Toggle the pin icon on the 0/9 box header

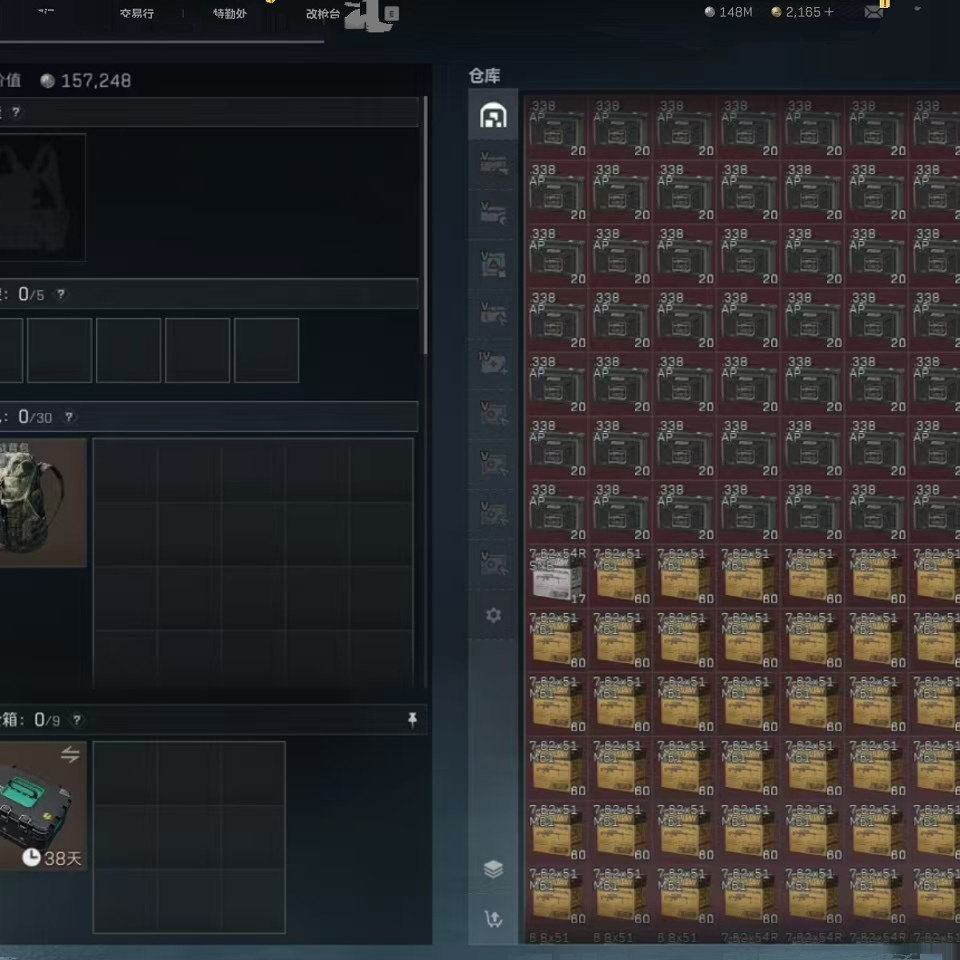click(413, 719)
